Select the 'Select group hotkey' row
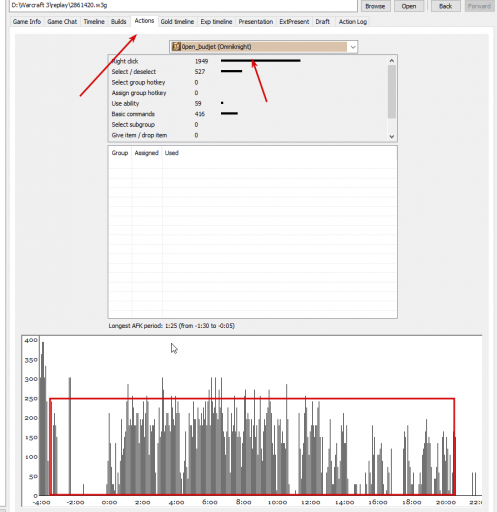 coord(247,82)
